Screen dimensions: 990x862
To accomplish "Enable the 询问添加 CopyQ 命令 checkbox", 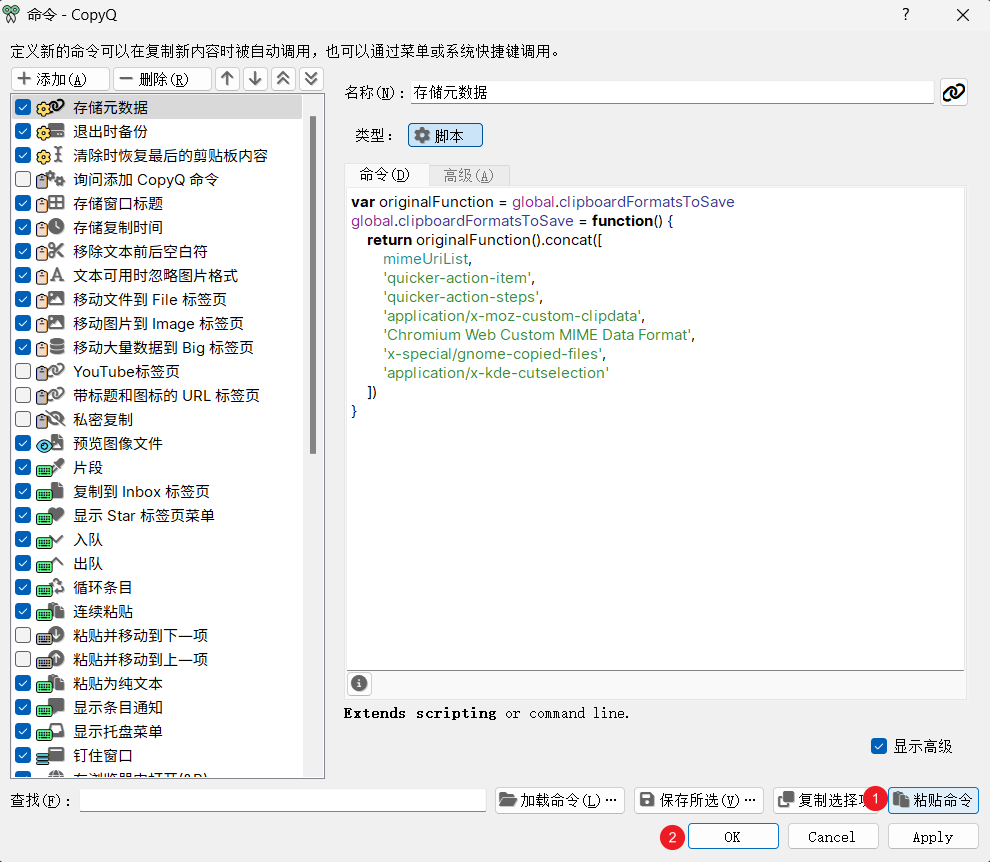I will click(x=23, y=179).
